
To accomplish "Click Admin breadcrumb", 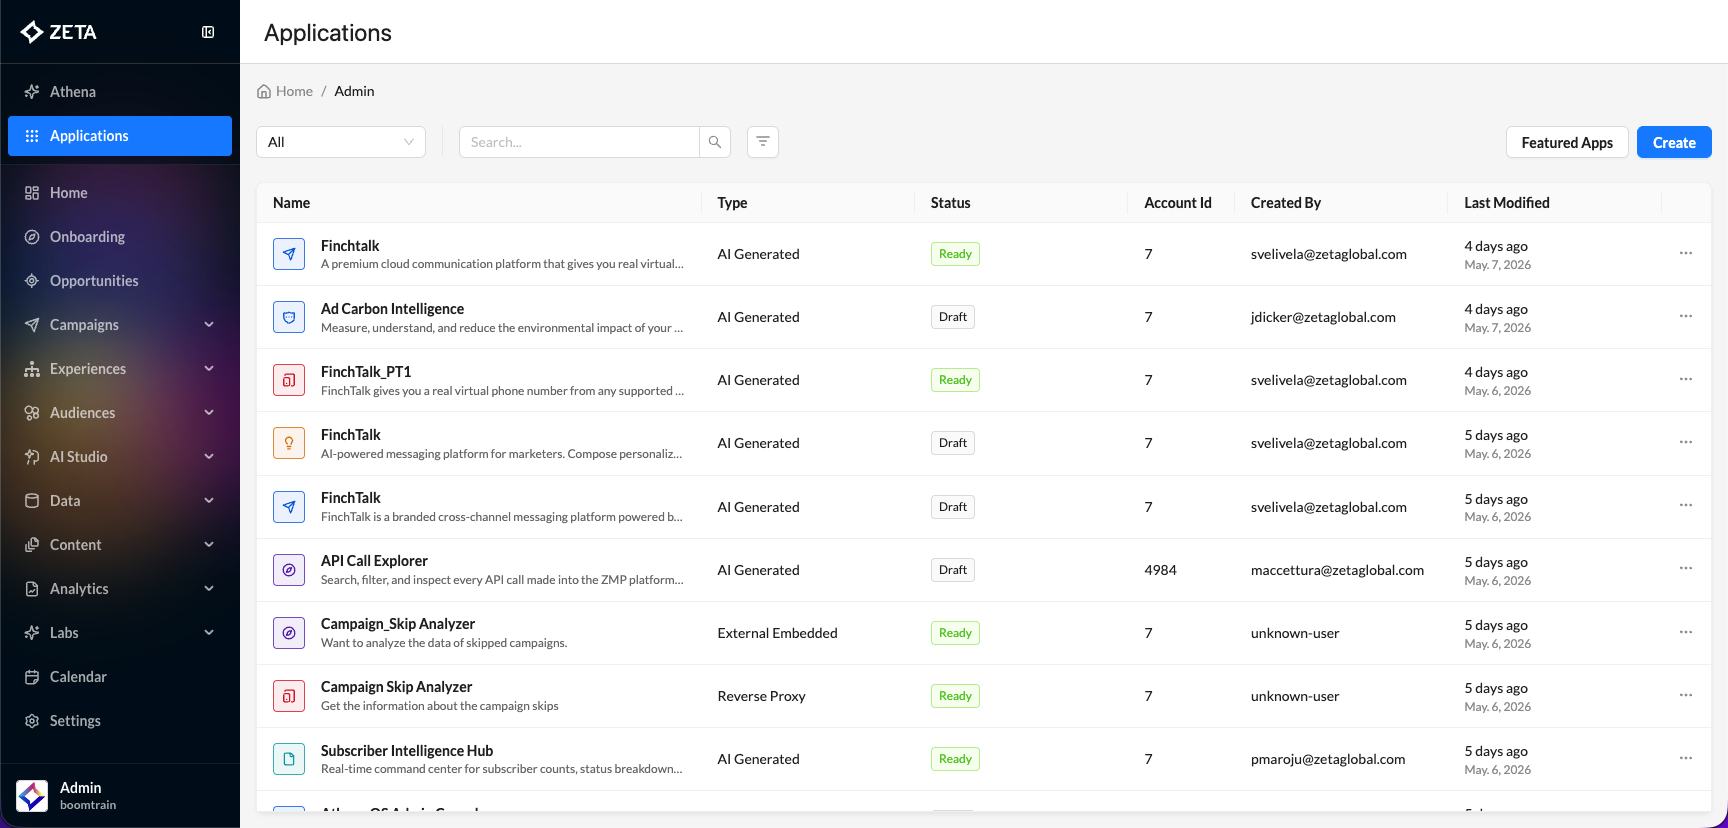I will 354,91.
